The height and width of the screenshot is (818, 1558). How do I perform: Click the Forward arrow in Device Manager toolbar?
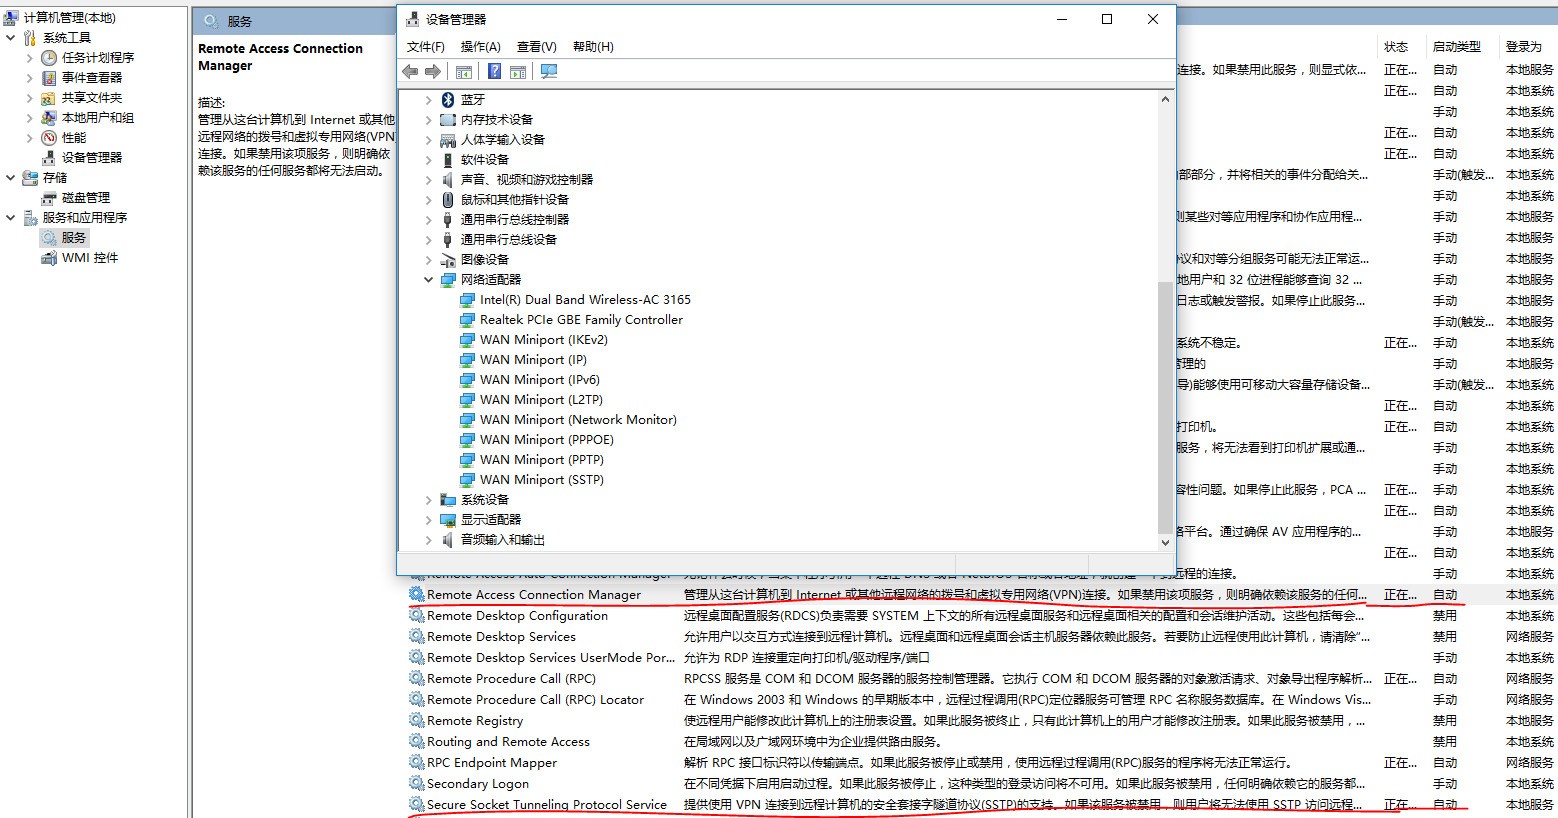pos(433,71)
